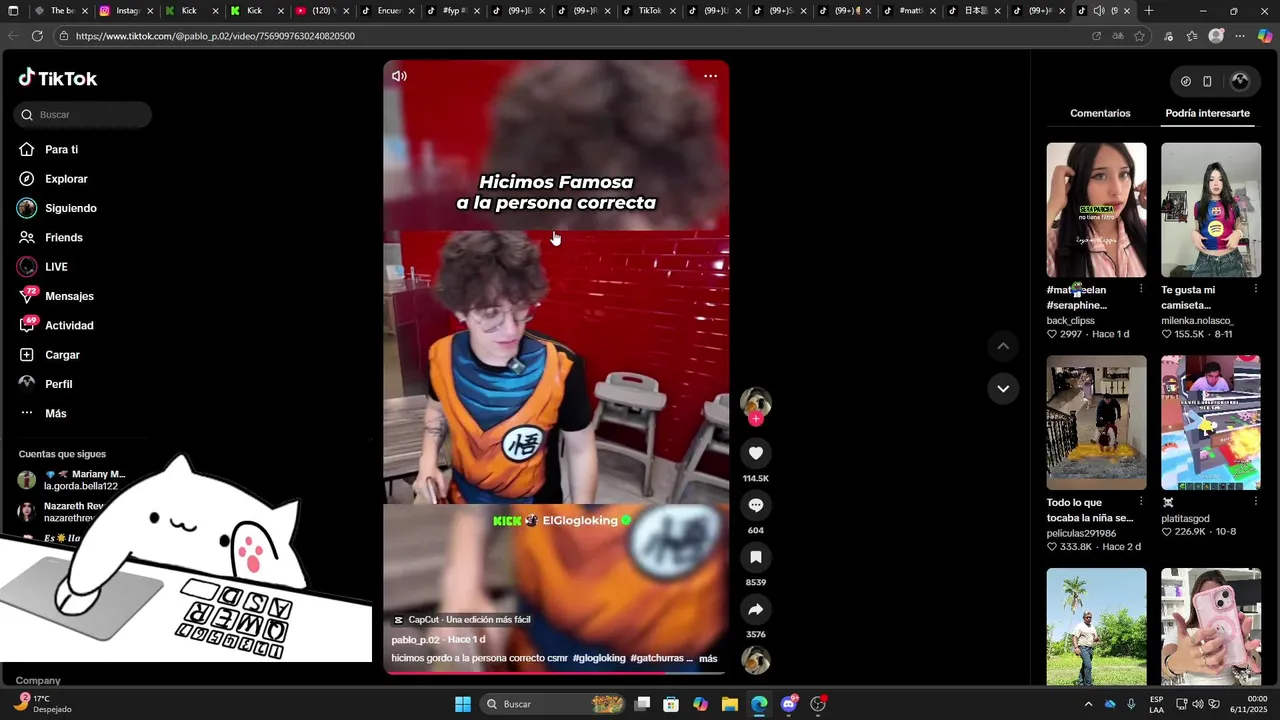Click the weather widget showing 17°C
This screenshot has width=1280, height=720.
42,703
